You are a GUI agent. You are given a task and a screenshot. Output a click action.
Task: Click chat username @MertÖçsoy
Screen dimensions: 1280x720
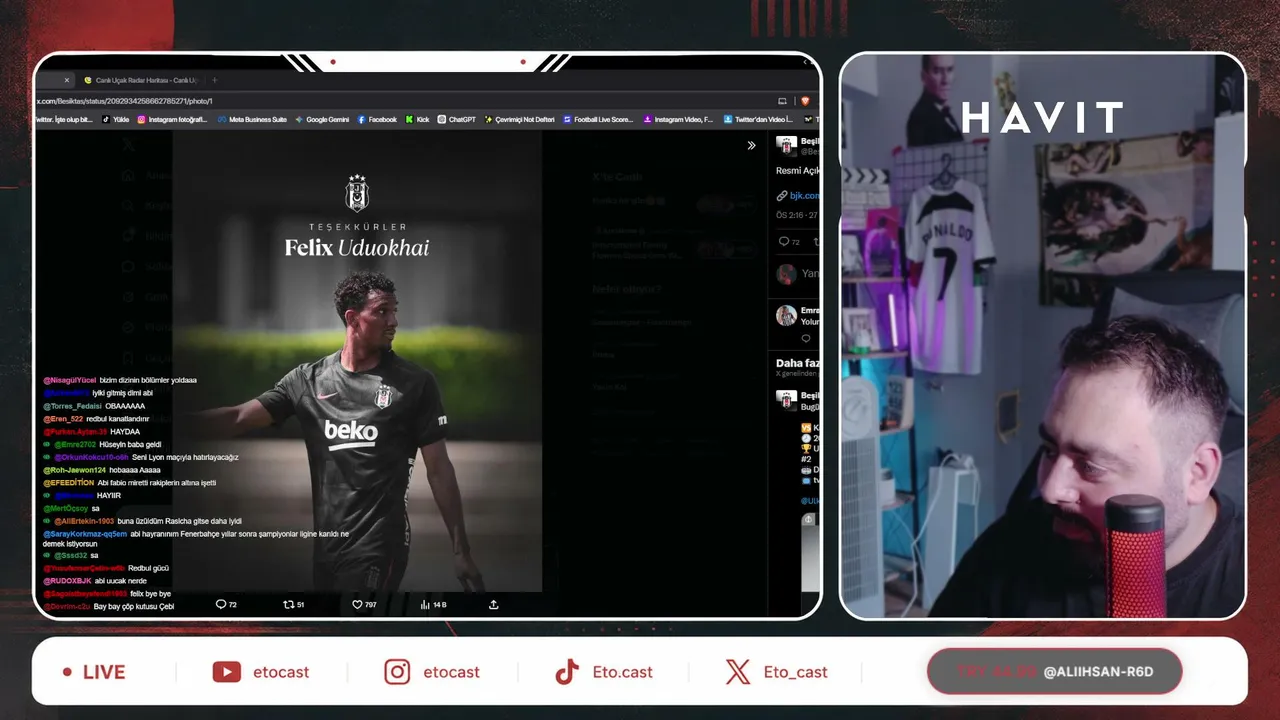coord(65,508)
